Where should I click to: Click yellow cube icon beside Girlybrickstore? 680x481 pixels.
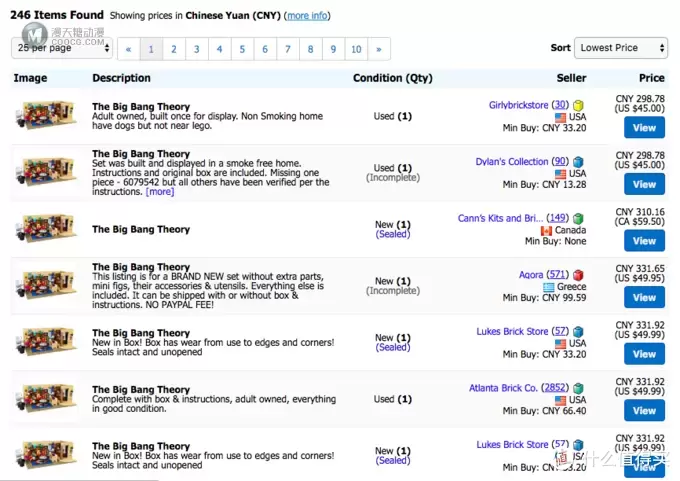[578, 105]
